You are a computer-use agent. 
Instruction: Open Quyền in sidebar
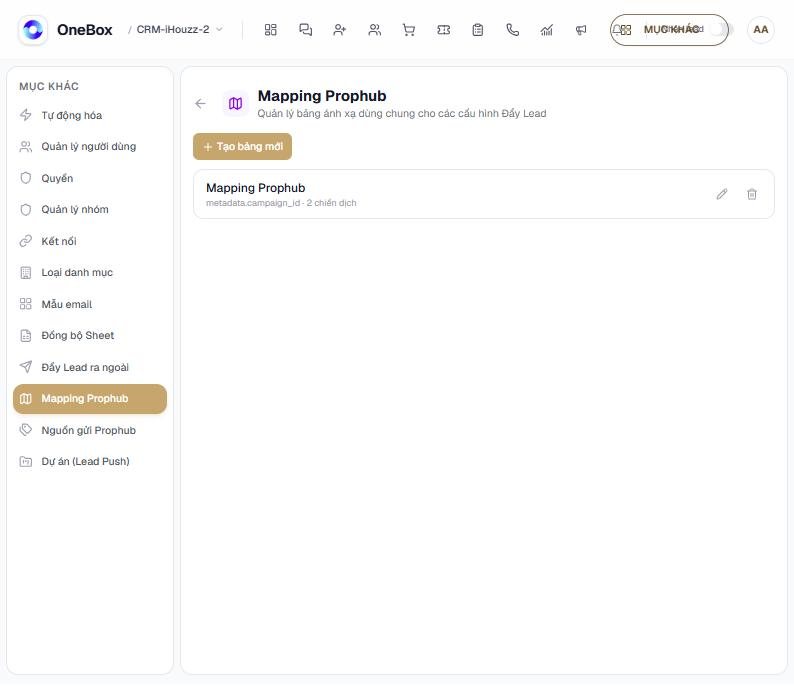tap(90, 178)
